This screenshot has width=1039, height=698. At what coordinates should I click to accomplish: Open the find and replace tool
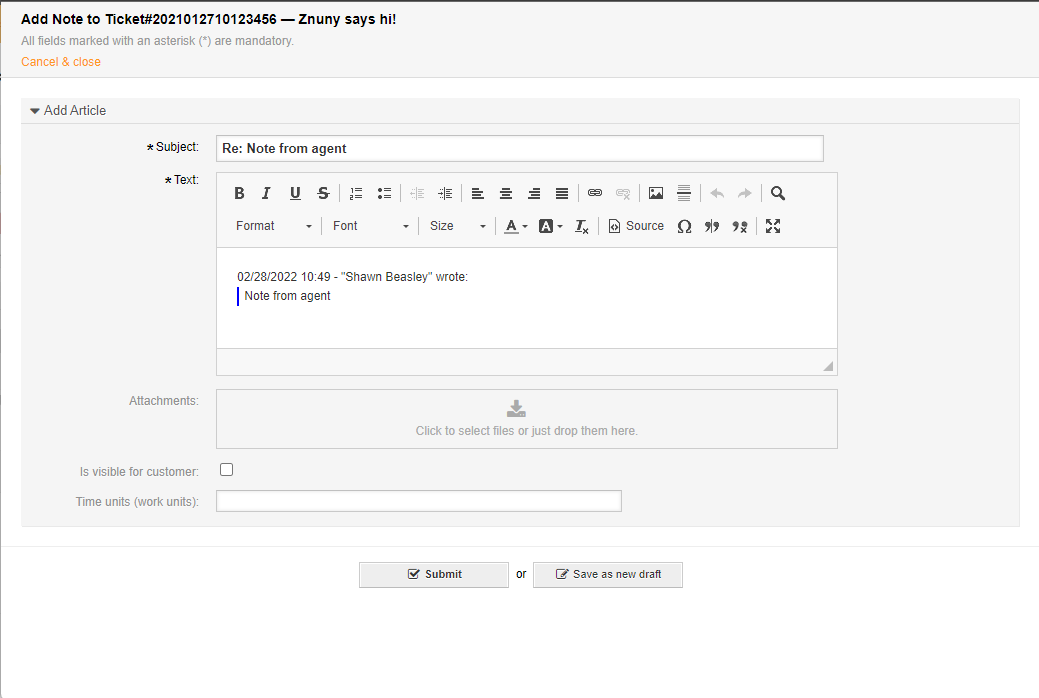778,194
